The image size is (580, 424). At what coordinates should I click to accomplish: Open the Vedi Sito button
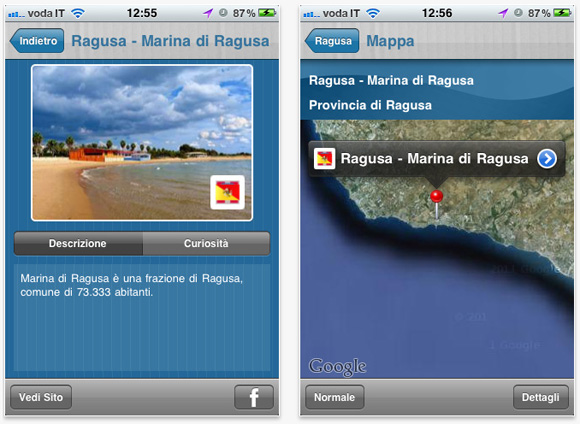[41, 397]
